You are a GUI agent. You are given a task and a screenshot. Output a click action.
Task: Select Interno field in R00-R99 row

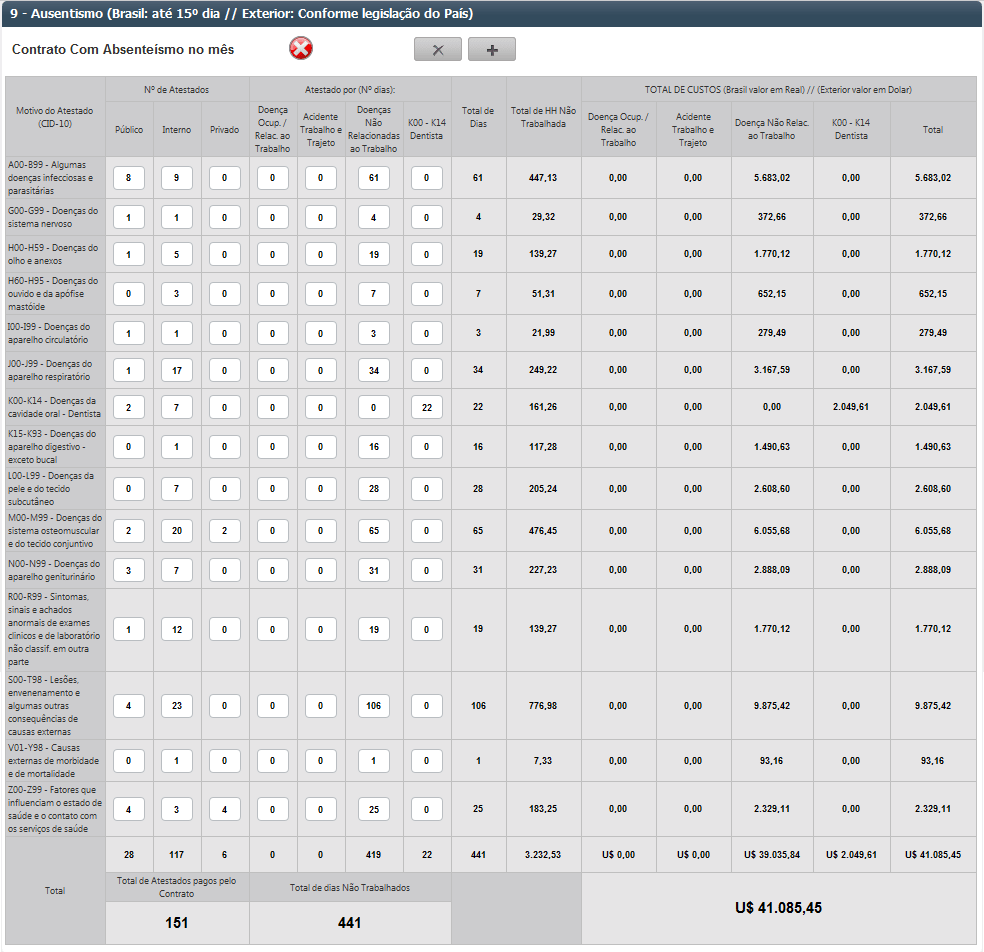tap(177, 630)
